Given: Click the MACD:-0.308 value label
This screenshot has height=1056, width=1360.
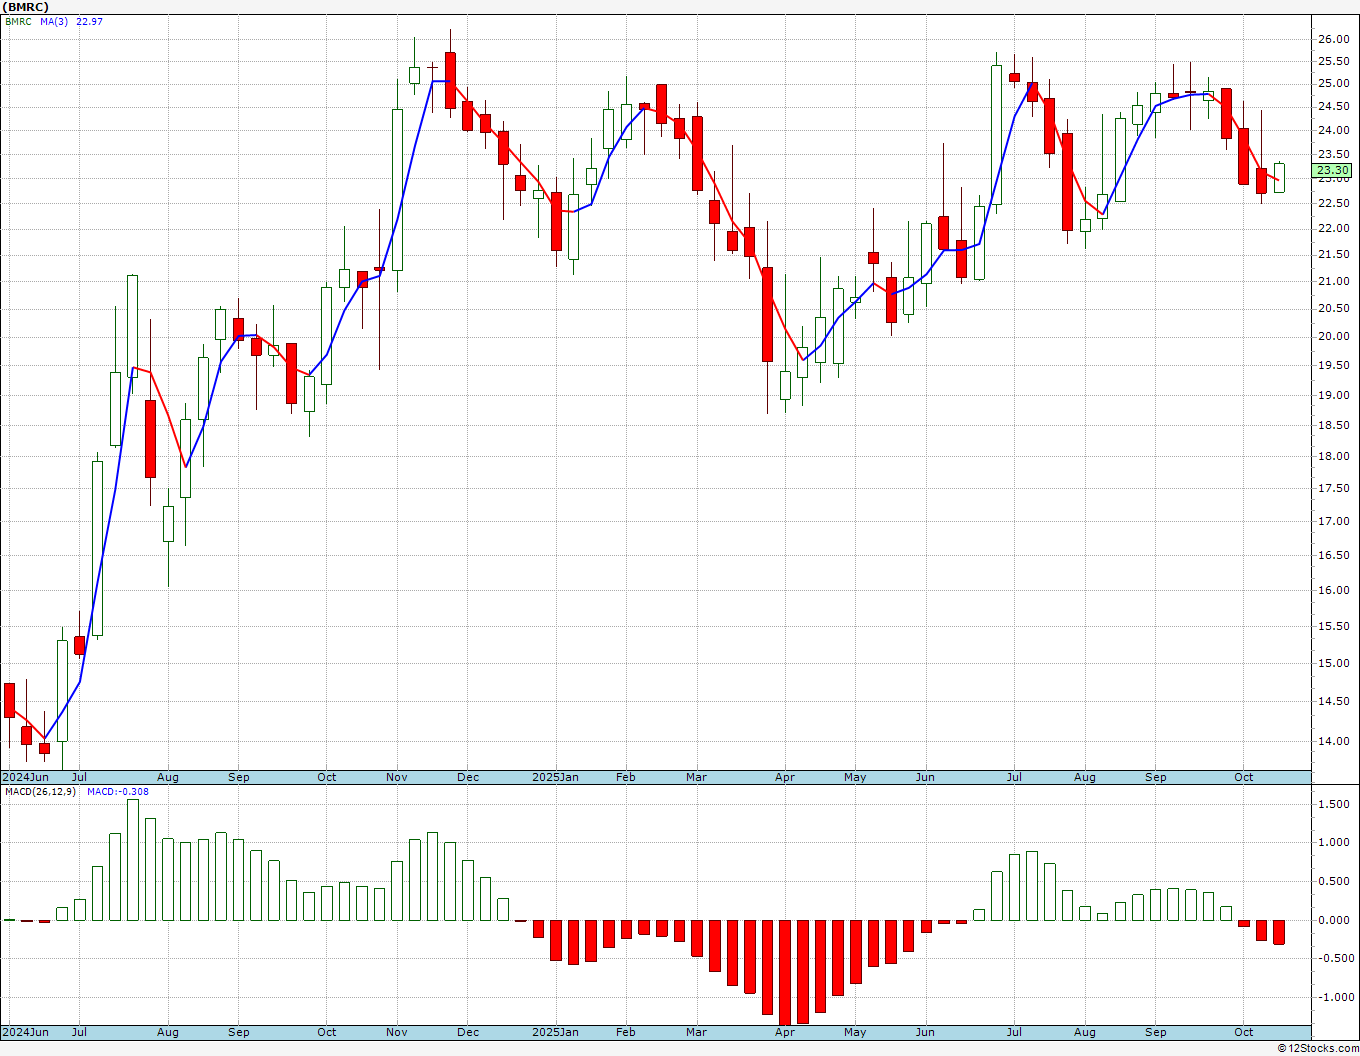Looking at the screenshot, I should pos(118,791).
